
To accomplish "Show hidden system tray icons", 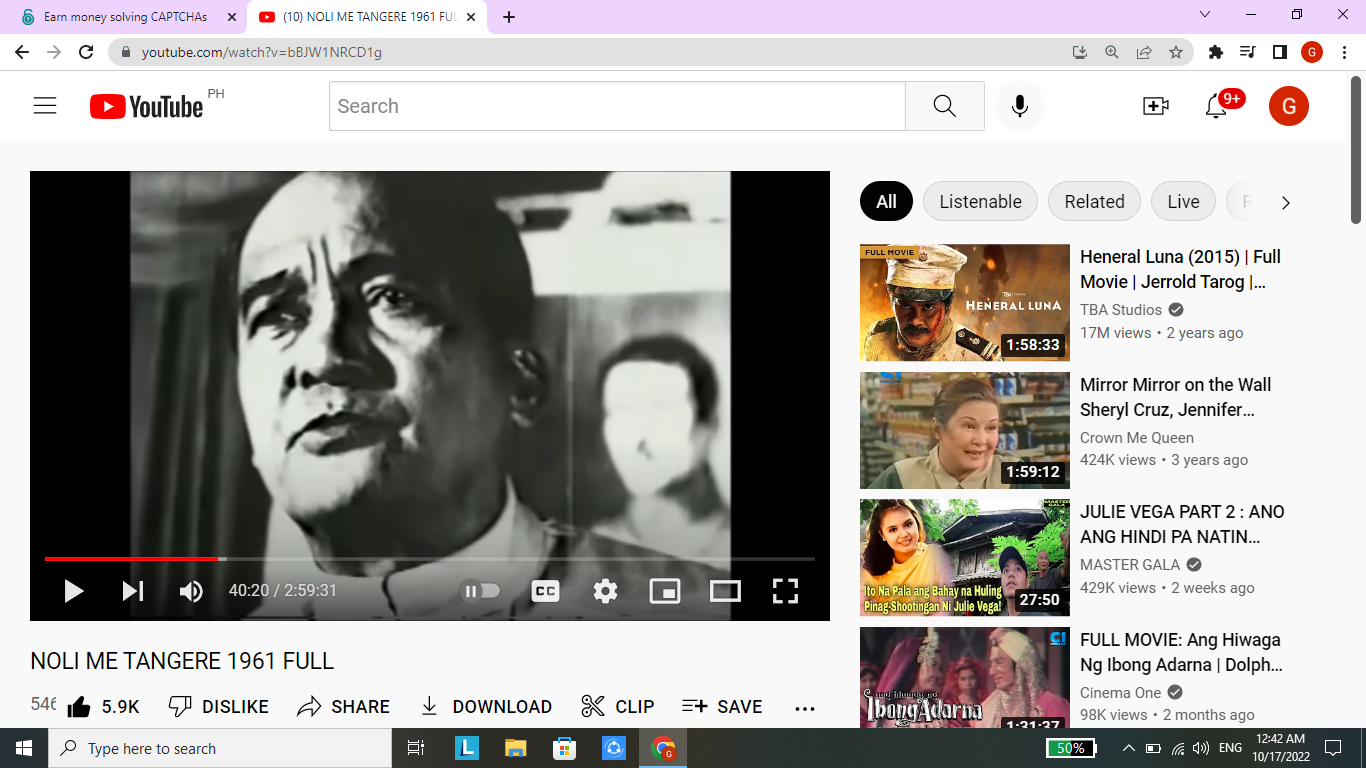I will click(x=1129, y=748).
